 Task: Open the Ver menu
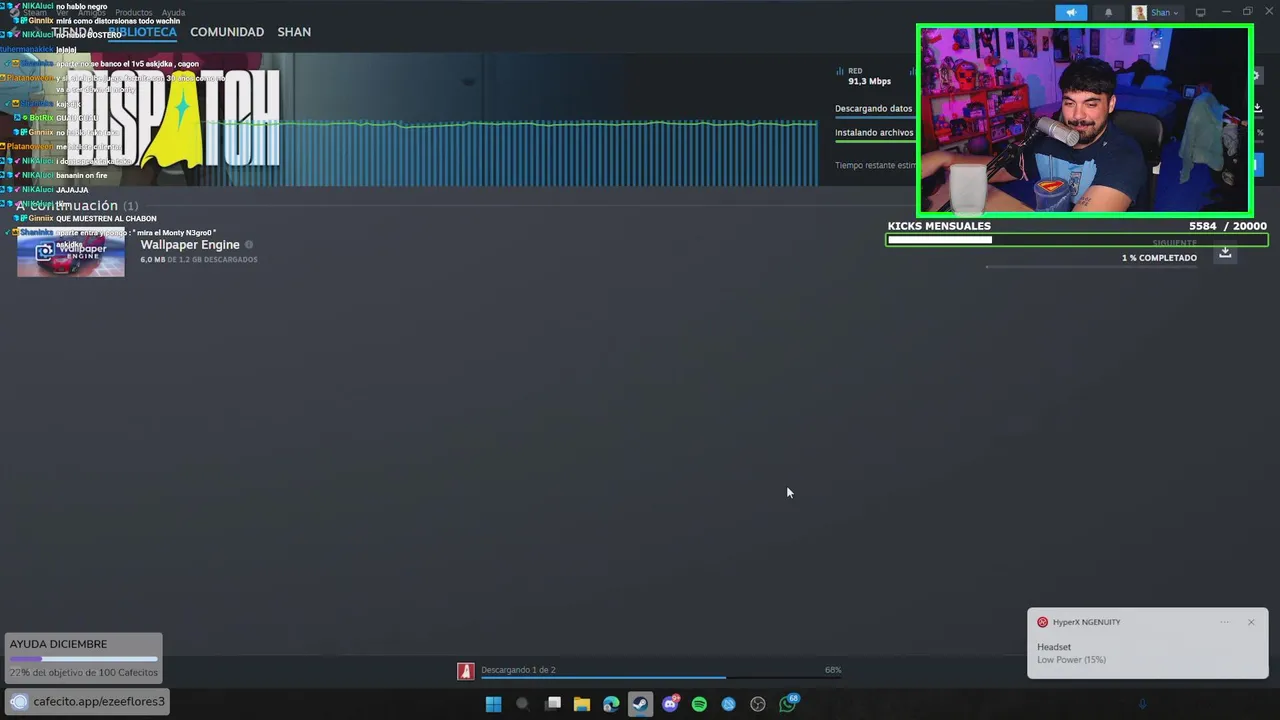[62, 13]
